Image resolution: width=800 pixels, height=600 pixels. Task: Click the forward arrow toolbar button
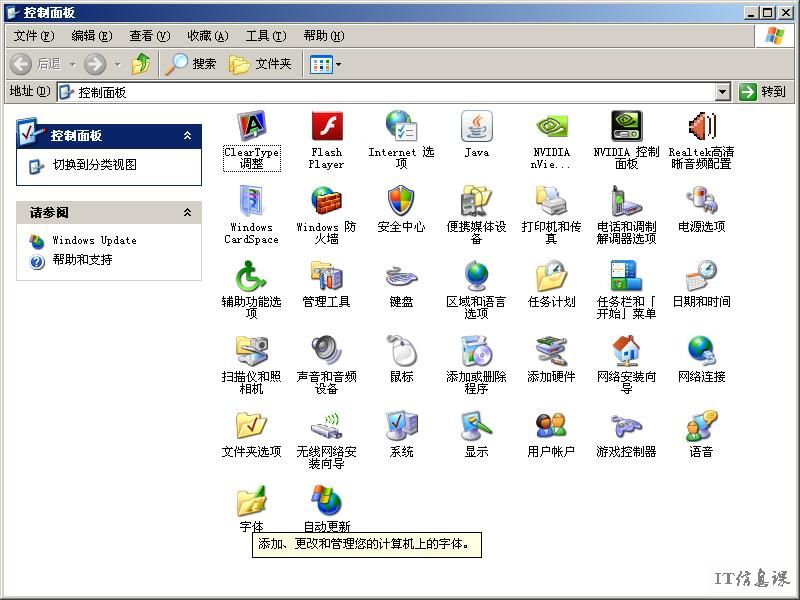[95, 64]
